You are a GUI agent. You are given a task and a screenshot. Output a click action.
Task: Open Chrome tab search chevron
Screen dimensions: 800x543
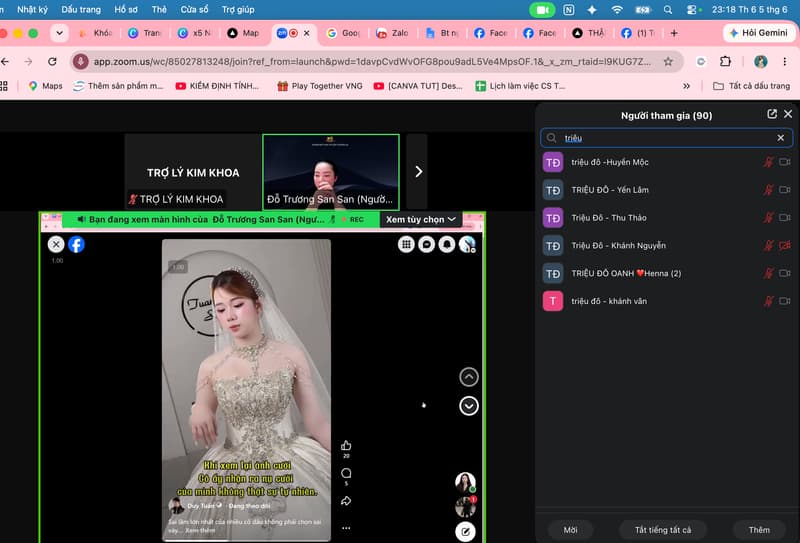59,33
